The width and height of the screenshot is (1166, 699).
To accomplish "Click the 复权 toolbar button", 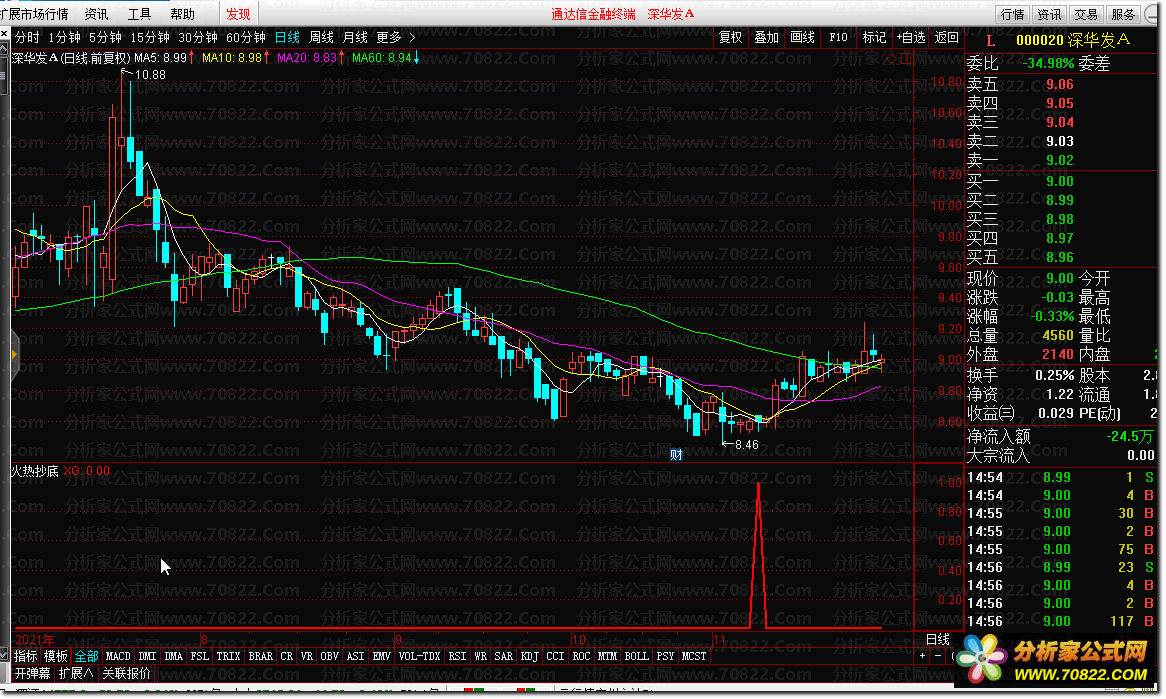I will 730,37.
